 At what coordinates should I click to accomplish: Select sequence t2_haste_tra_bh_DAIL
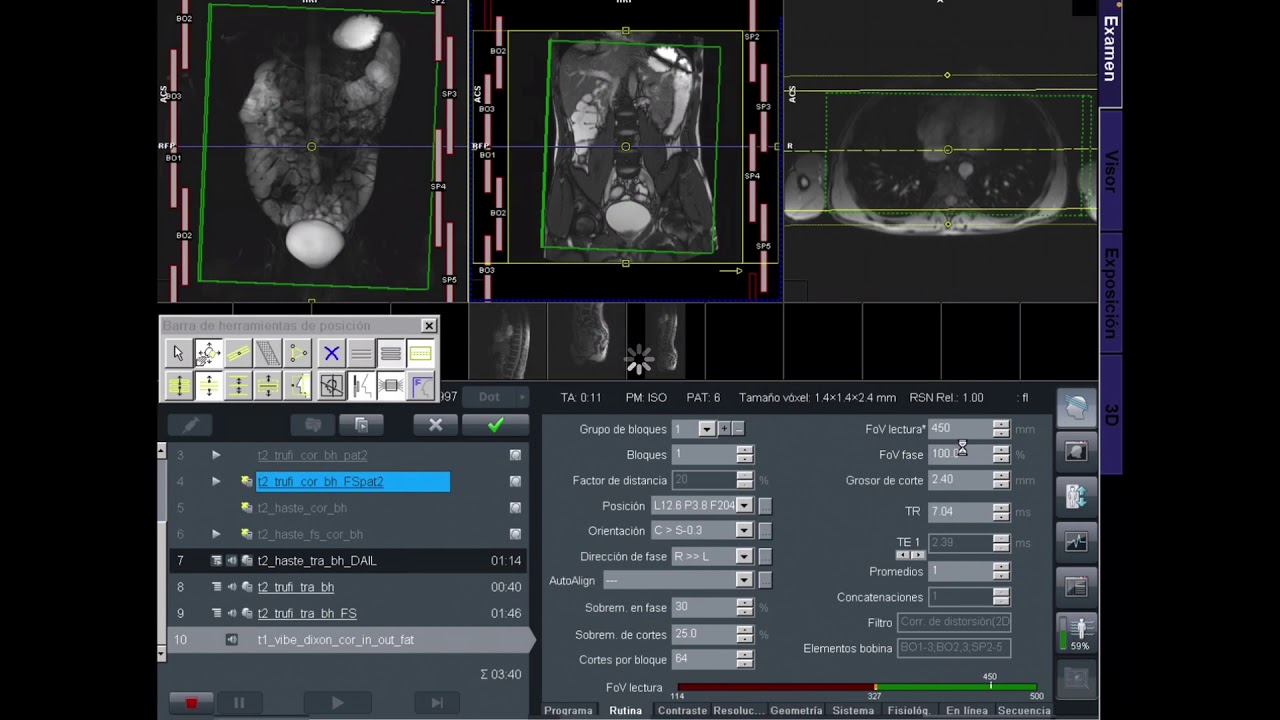click(x=317, y=561)
